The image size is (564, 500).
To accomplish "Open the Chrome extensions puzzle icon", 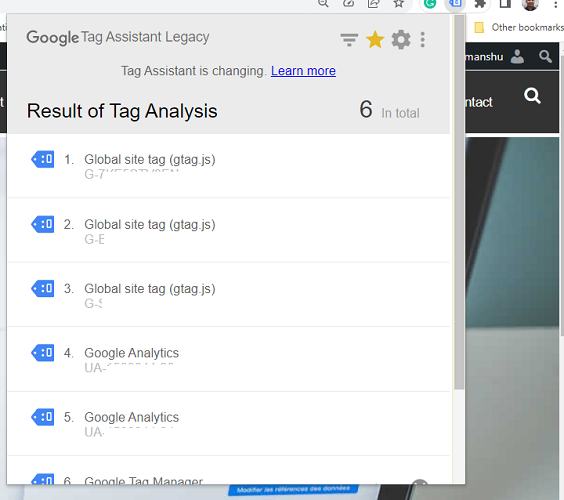I will pos(480,4).
